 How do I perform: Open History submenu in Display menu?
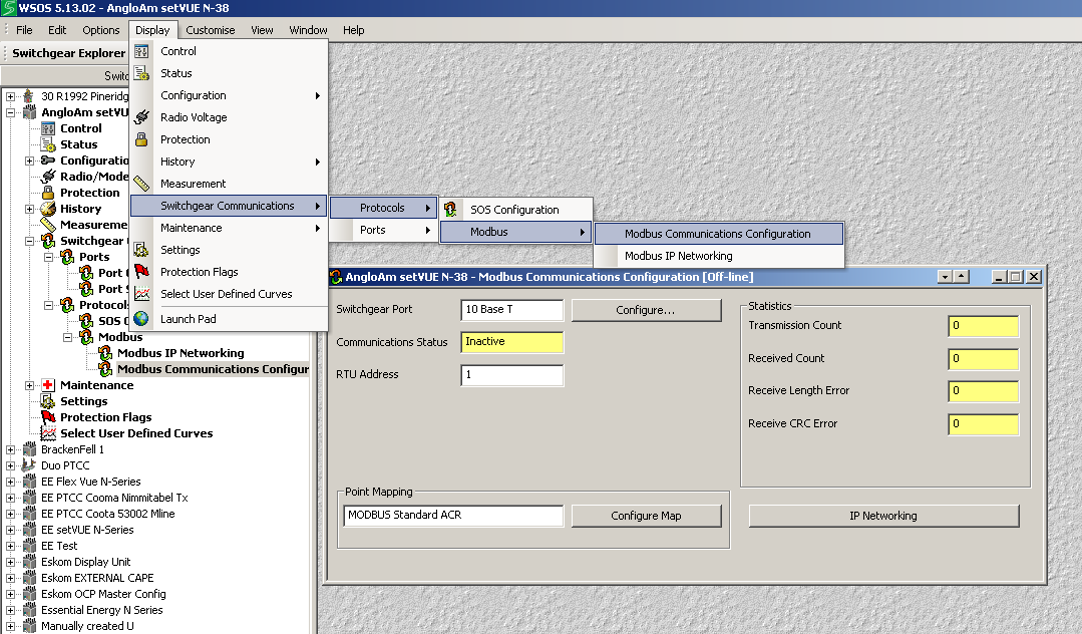pyautogui.click(x=228, y=161)
